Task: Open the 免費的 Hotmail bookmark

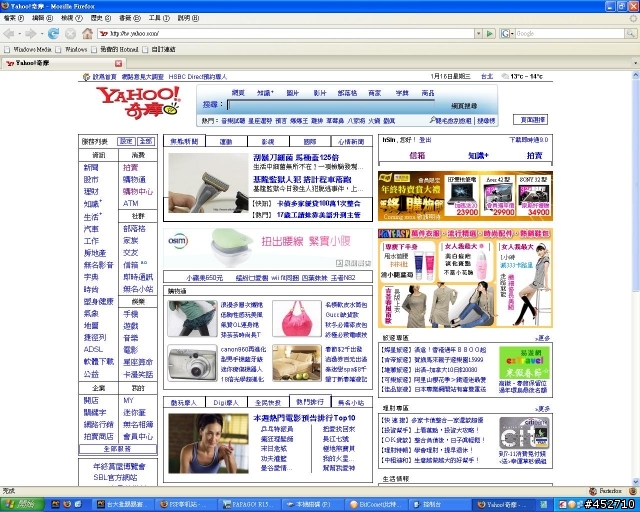Action: click(x=115, y=49)
